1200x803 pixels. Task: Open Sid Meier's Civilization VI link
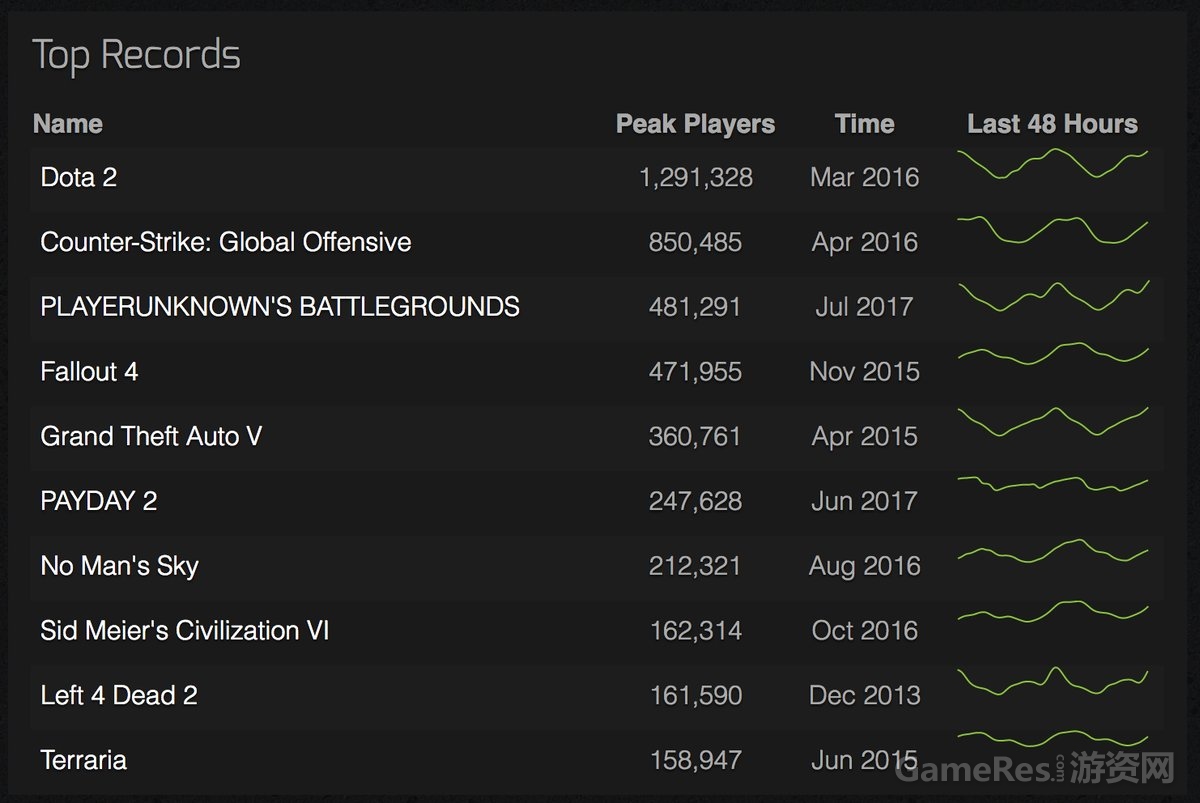(185, 630)
